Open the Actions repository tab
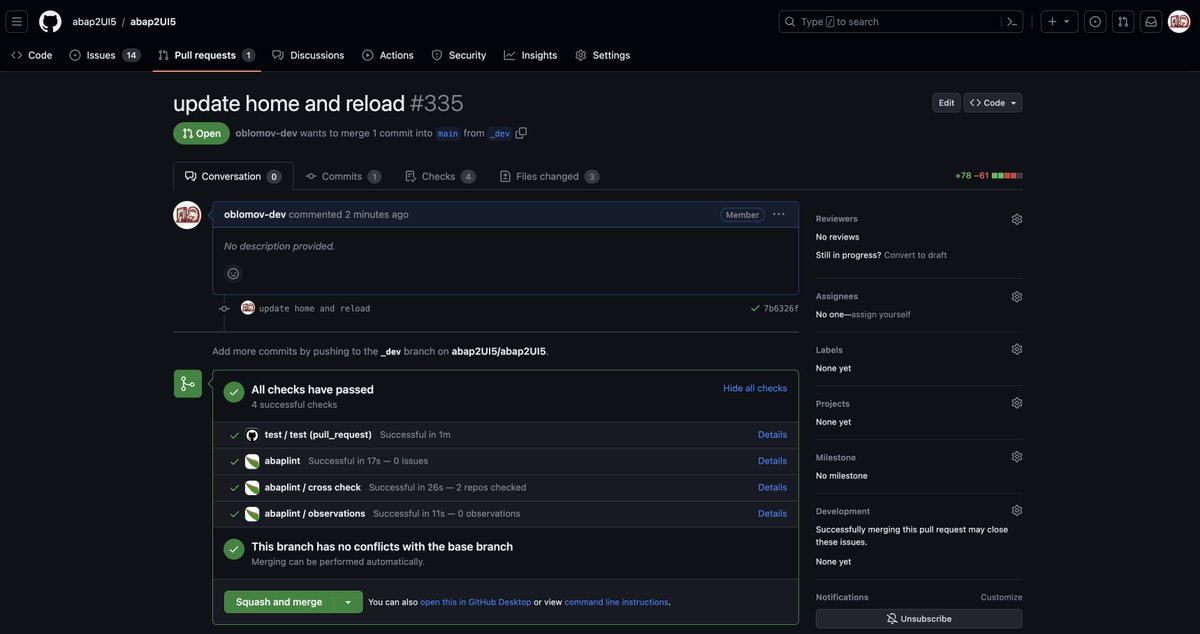 388,55
